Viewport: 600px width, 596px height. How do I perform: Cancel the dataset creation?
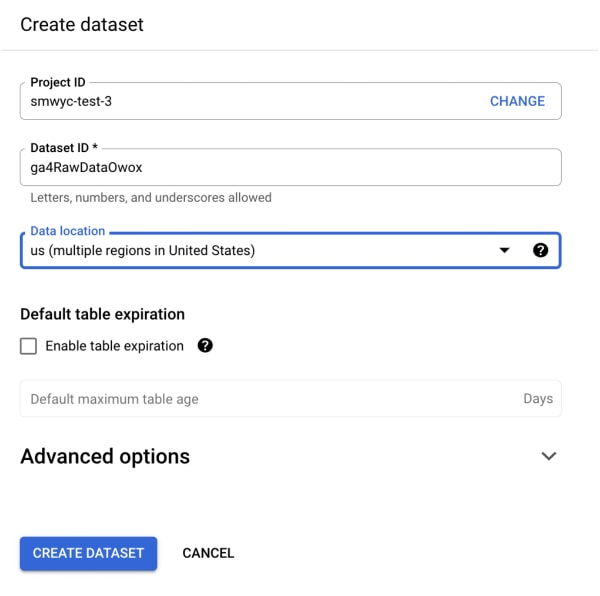tap(208, 553)
